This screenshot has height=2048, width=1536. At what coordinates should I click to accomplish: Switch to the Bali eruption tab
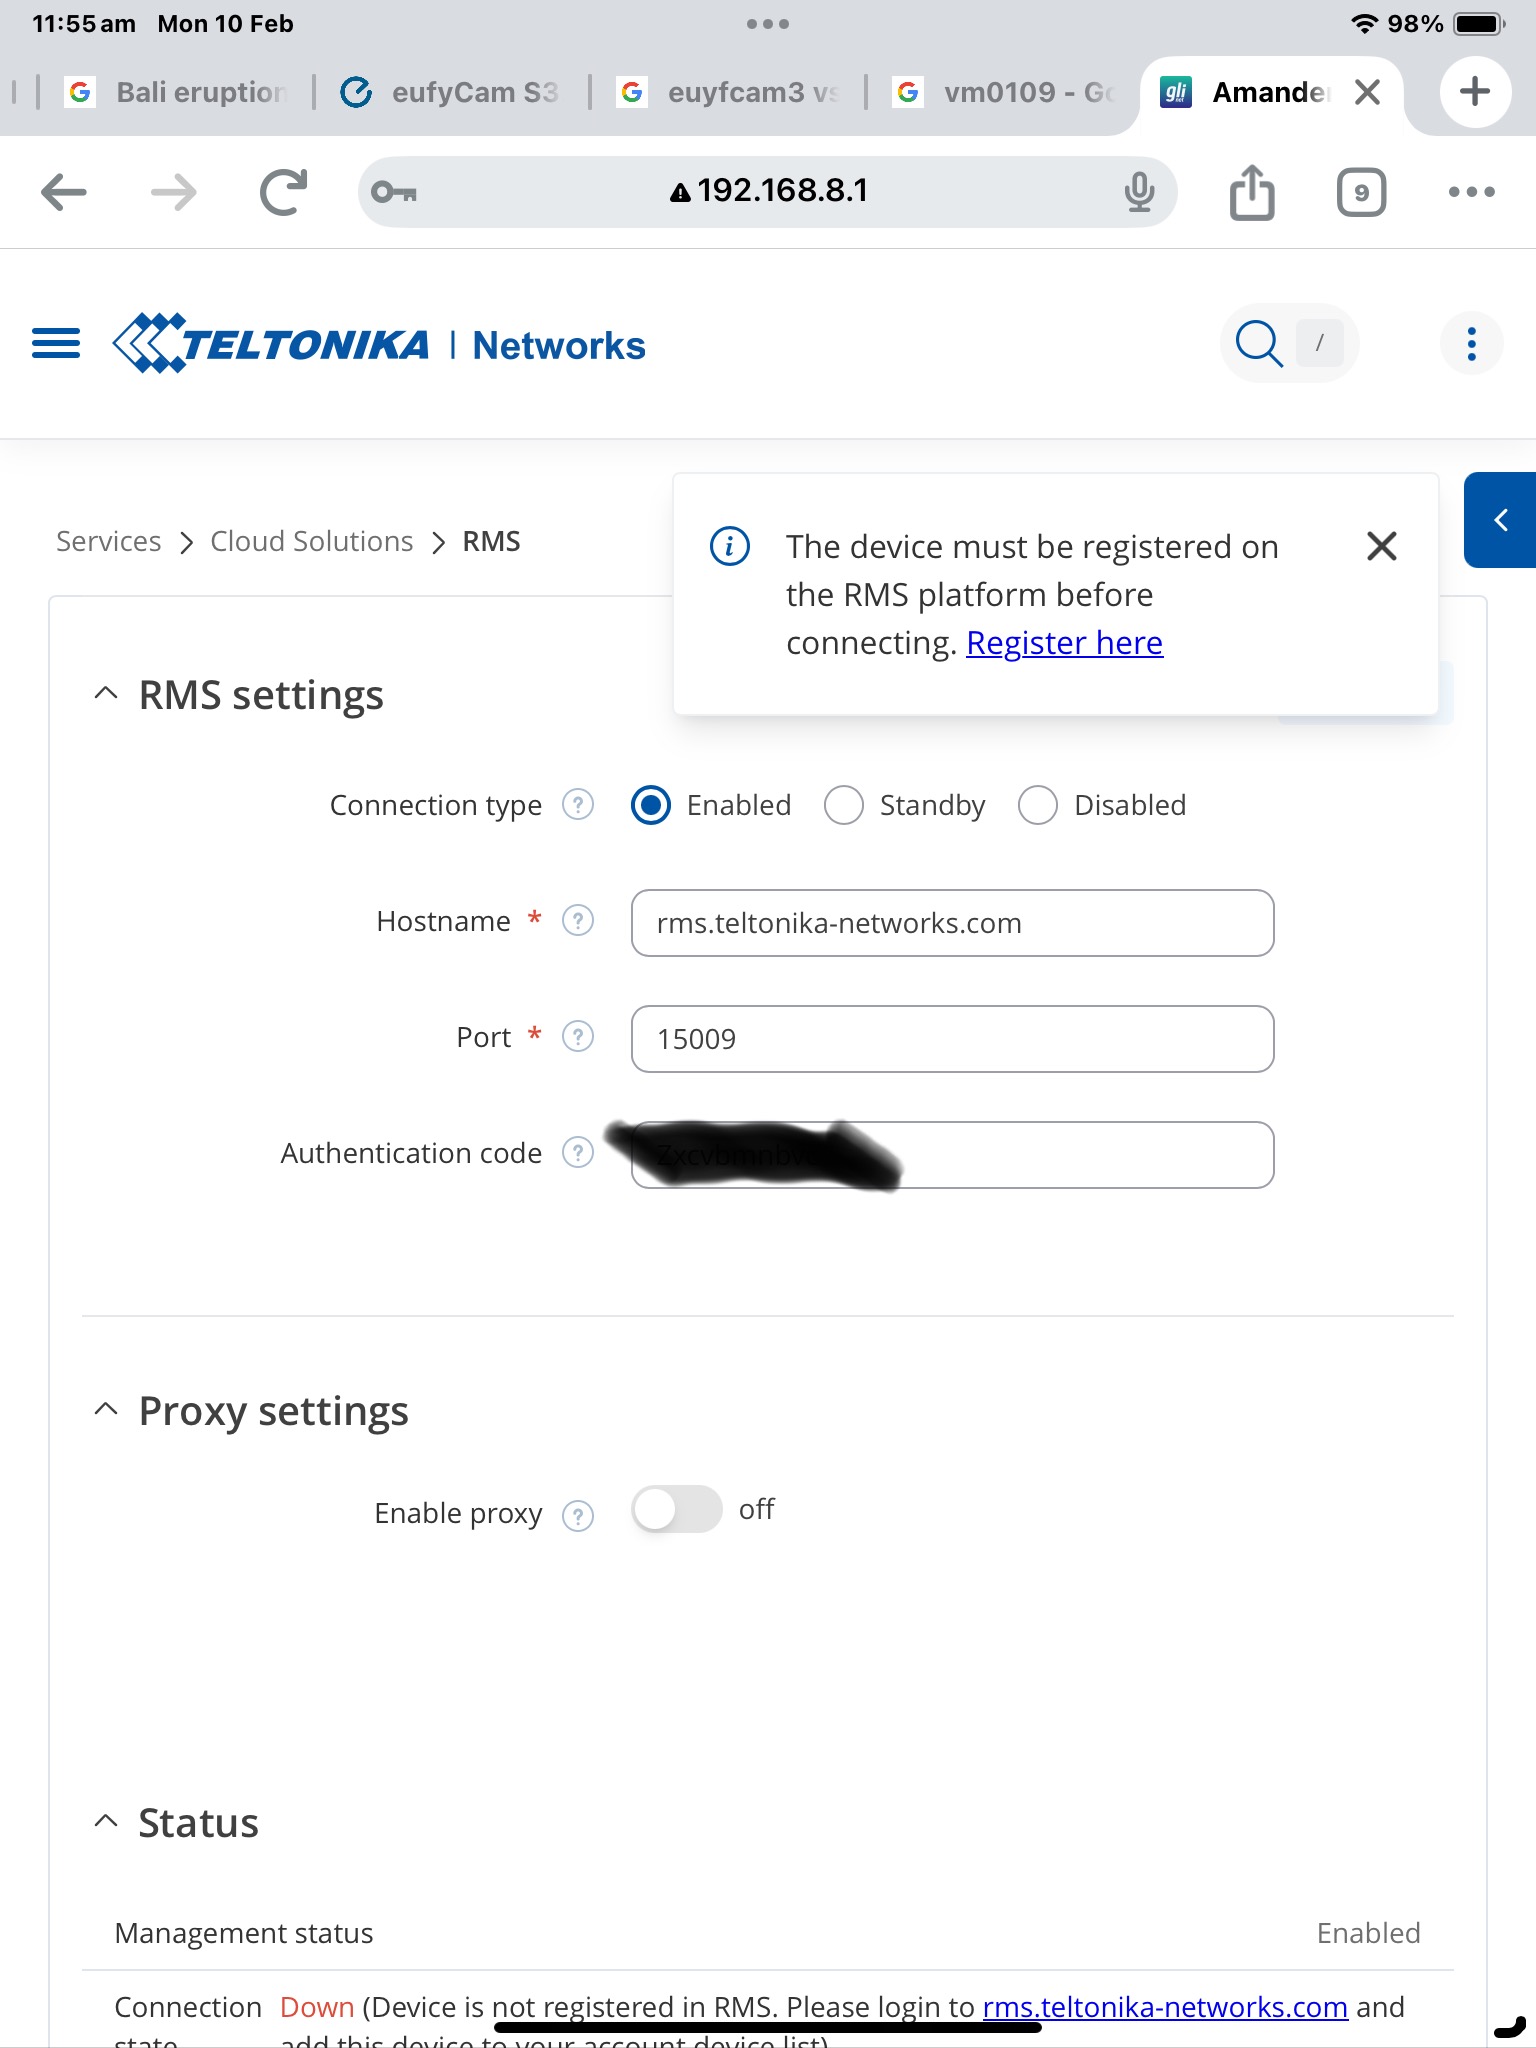pos(177,92)
